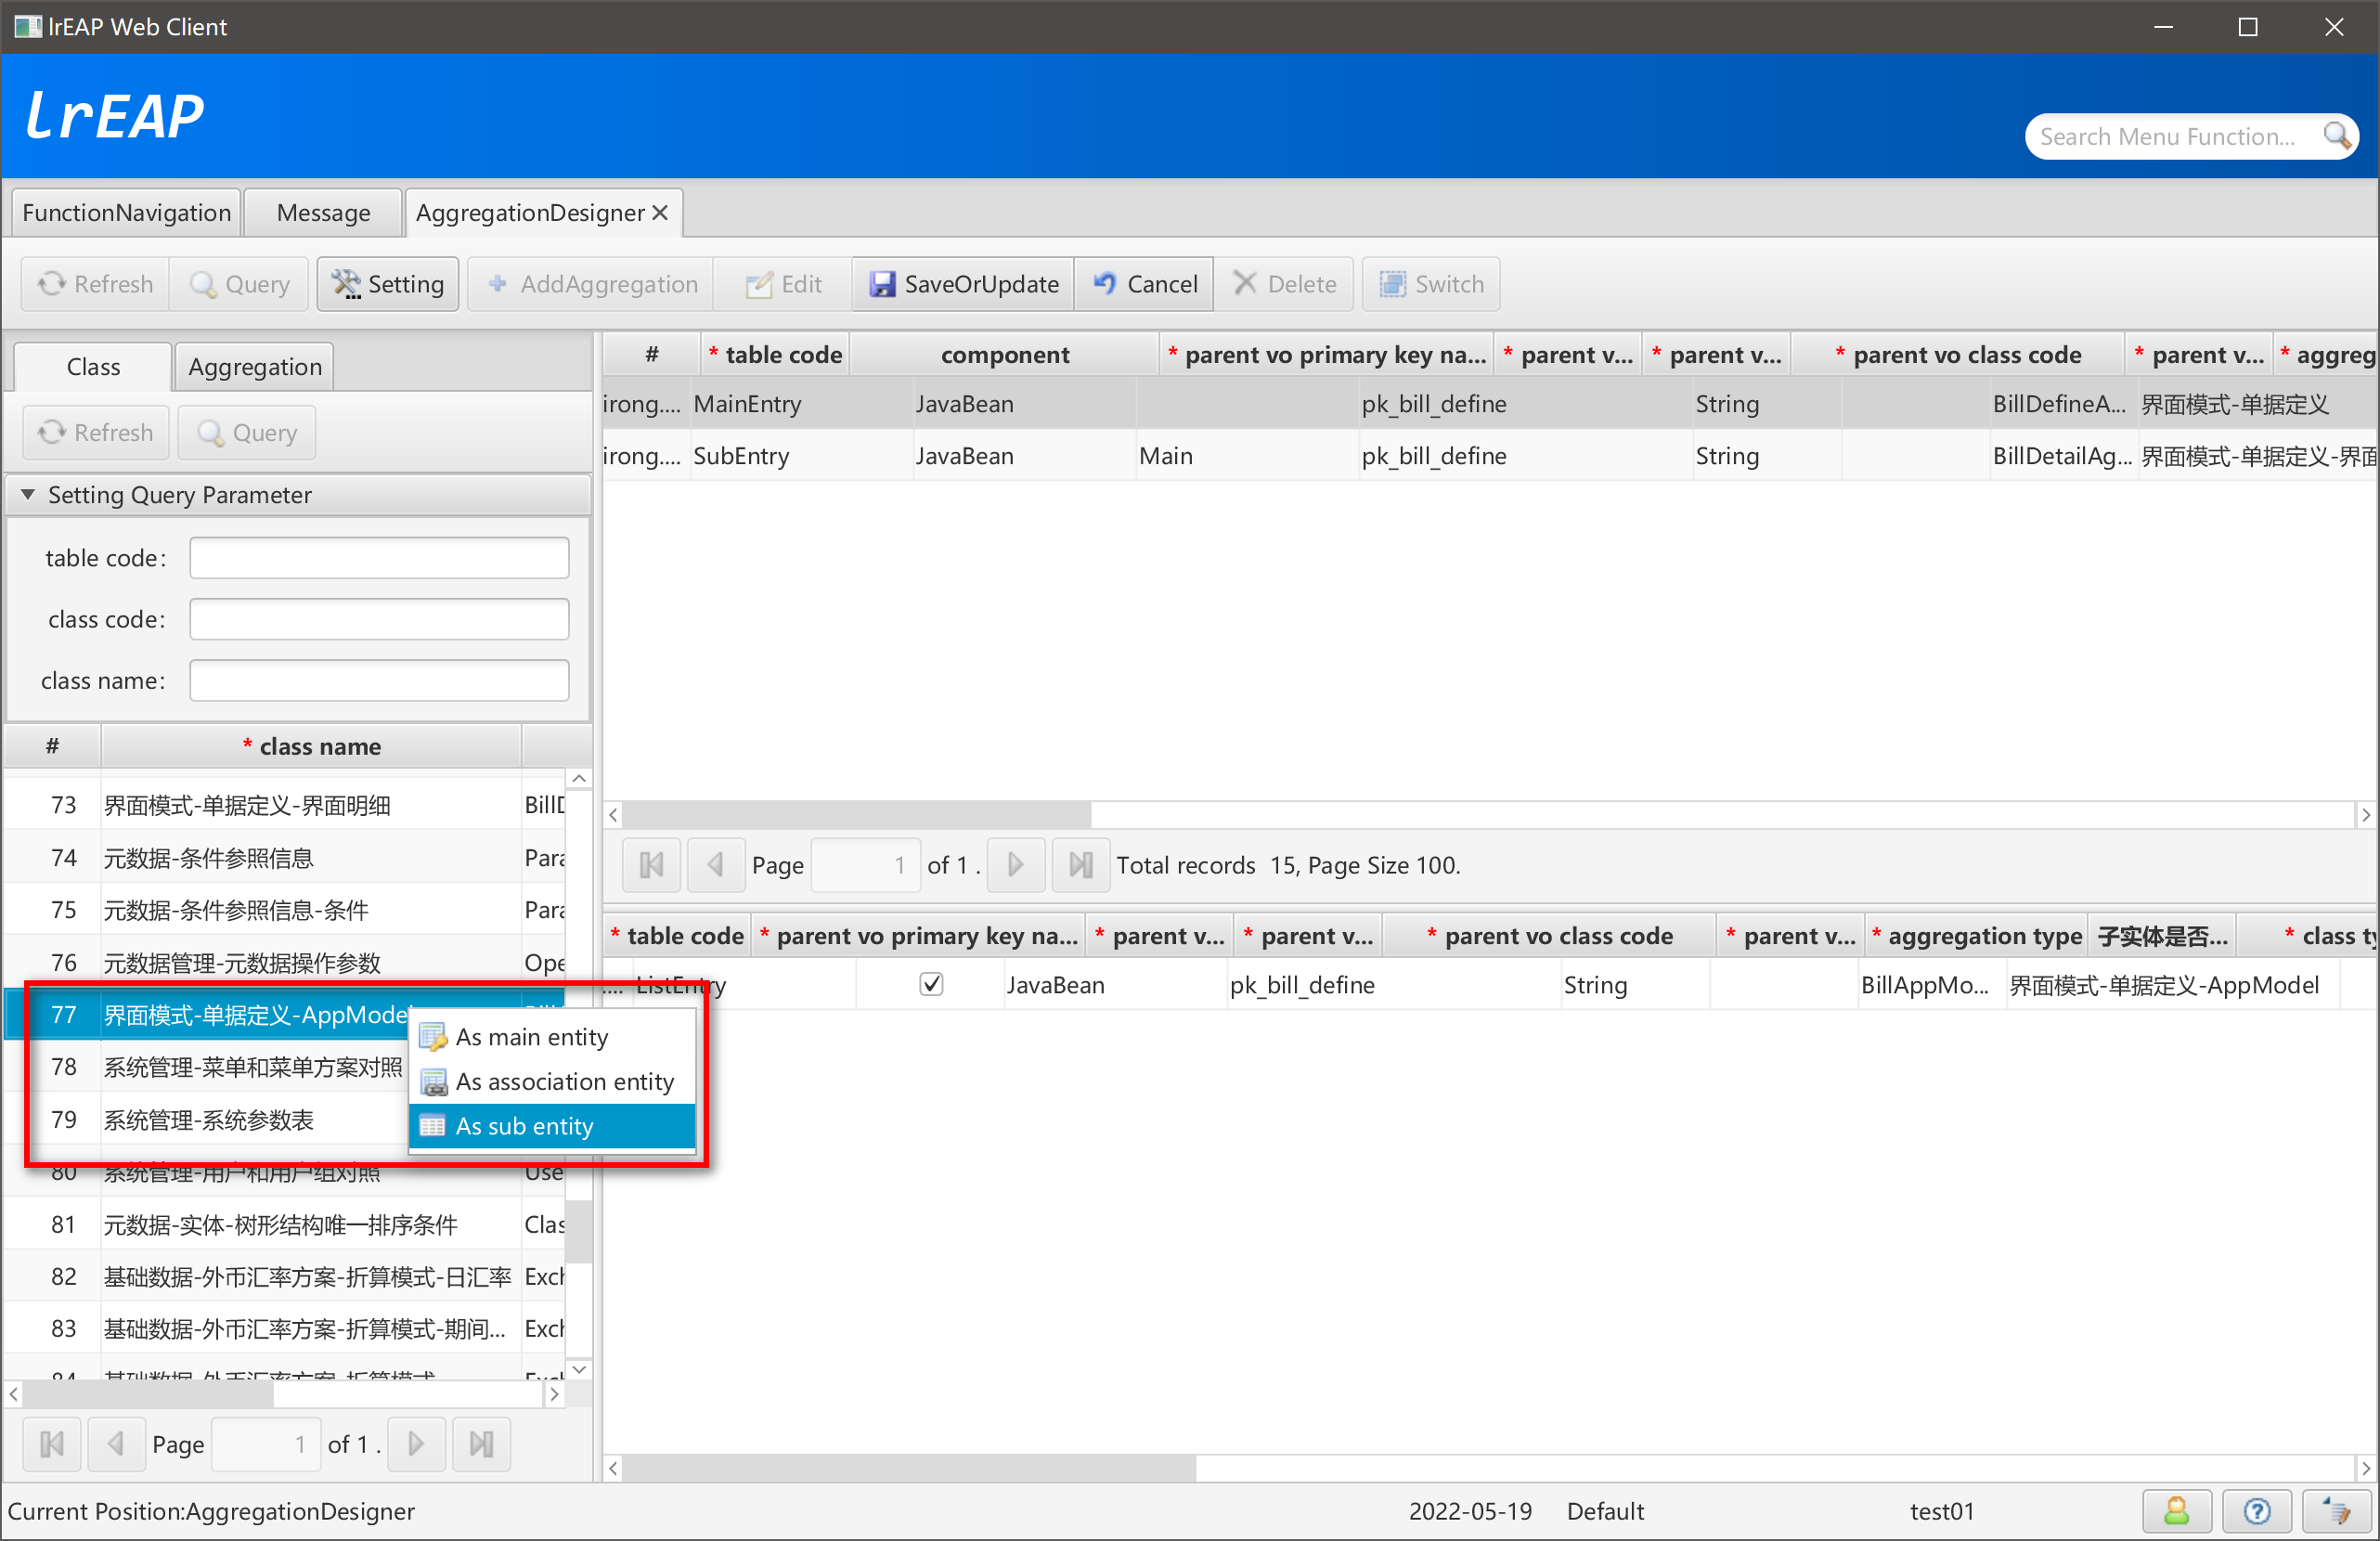The width and height of the screenshot is (2380, 1541).
Task: Choose As main entity from context menu
Action: [552, 1037]
